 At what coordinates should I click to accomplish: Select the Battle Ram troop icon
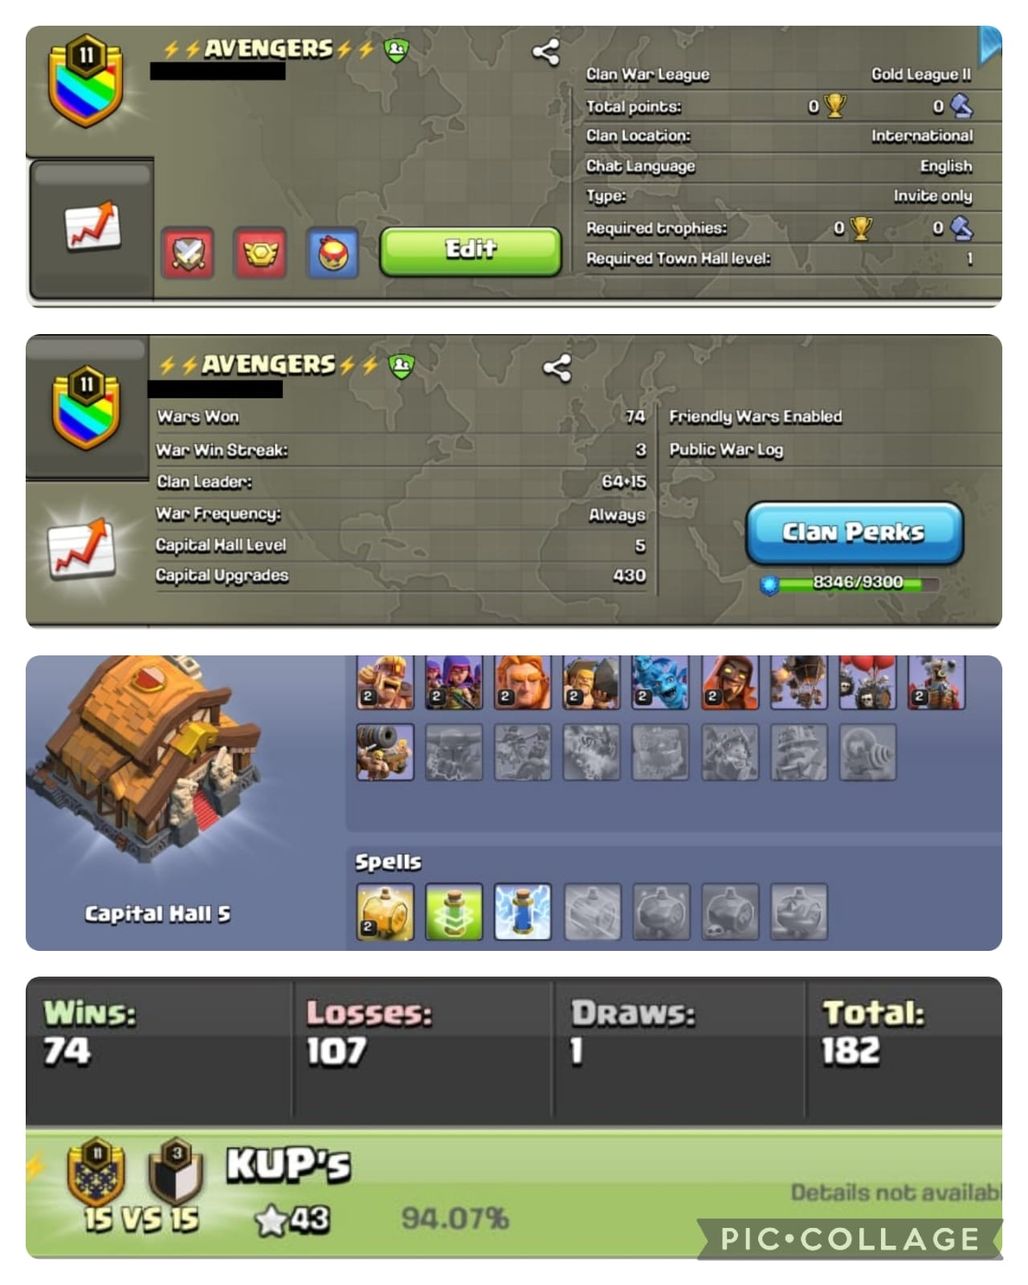pos(591,682)
